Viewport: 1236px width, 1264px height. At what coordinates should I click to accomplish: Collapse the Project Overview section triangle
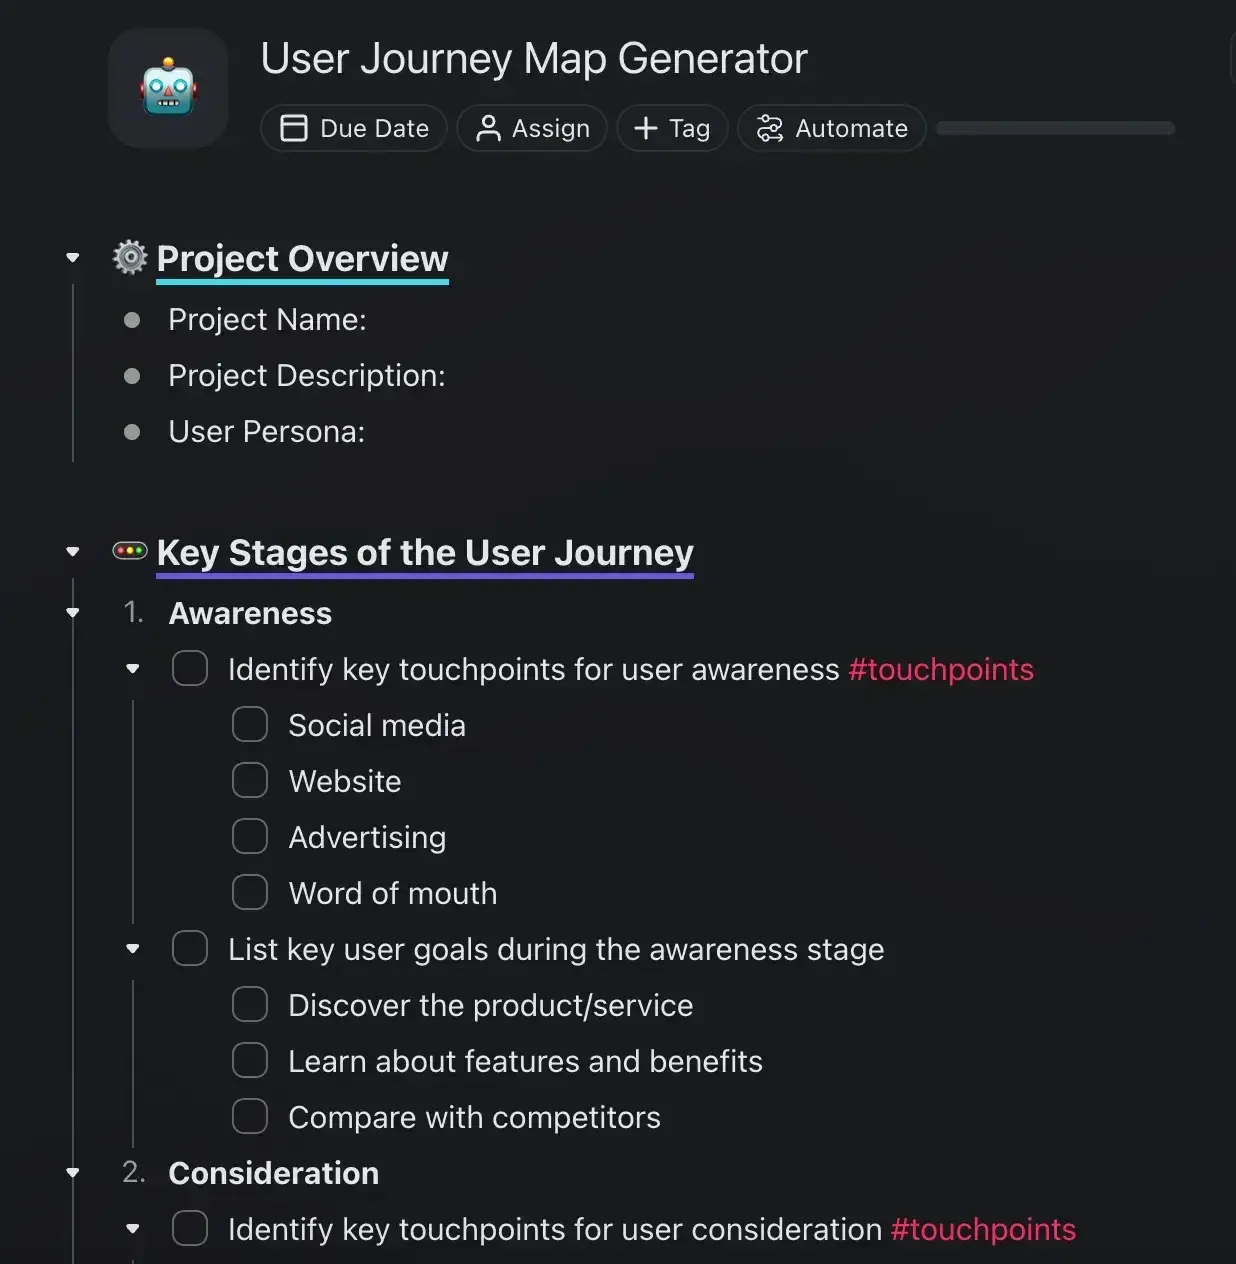pyautogui.click(x=72, y=257)
